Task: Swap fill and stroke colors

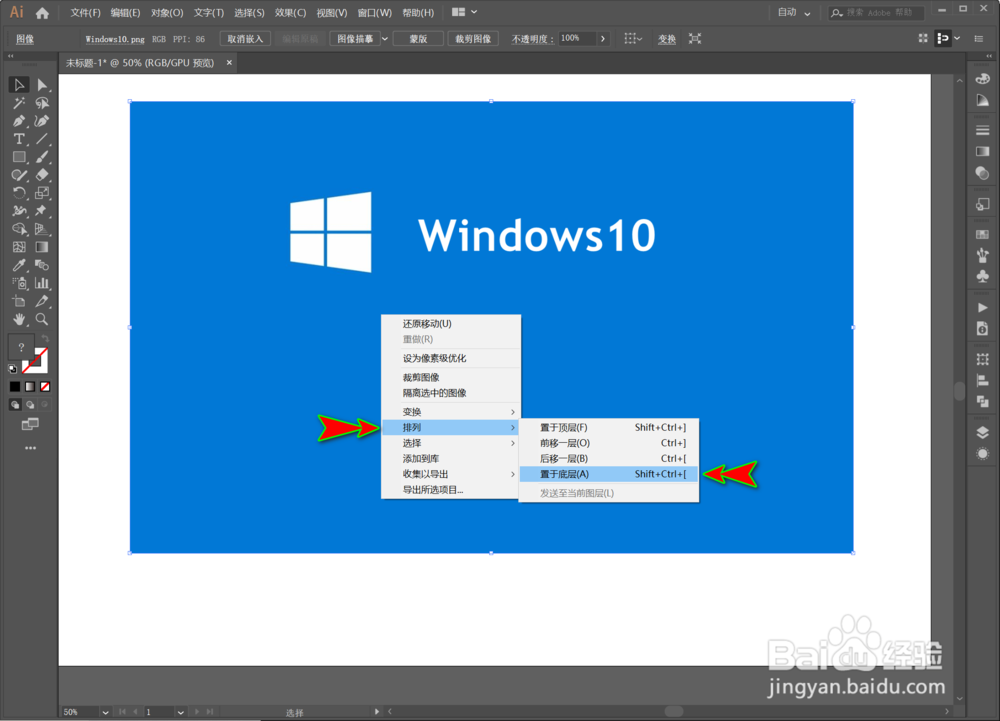Action: (45, 339)
